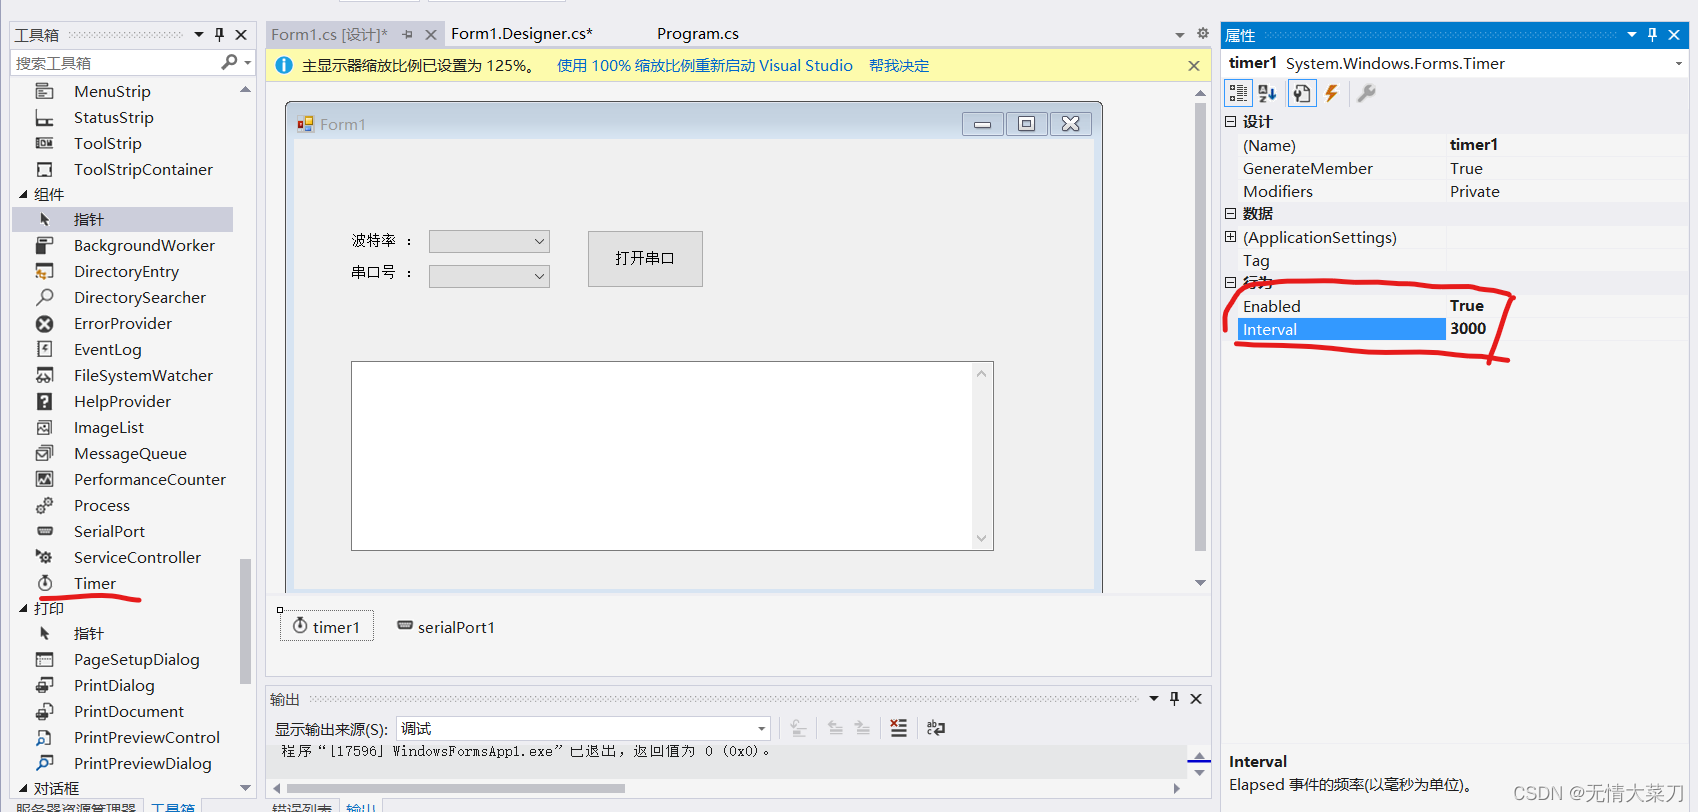Click the 帮我决定 link
Viewport: 1698px width, 812px height.
pos(899,66)
